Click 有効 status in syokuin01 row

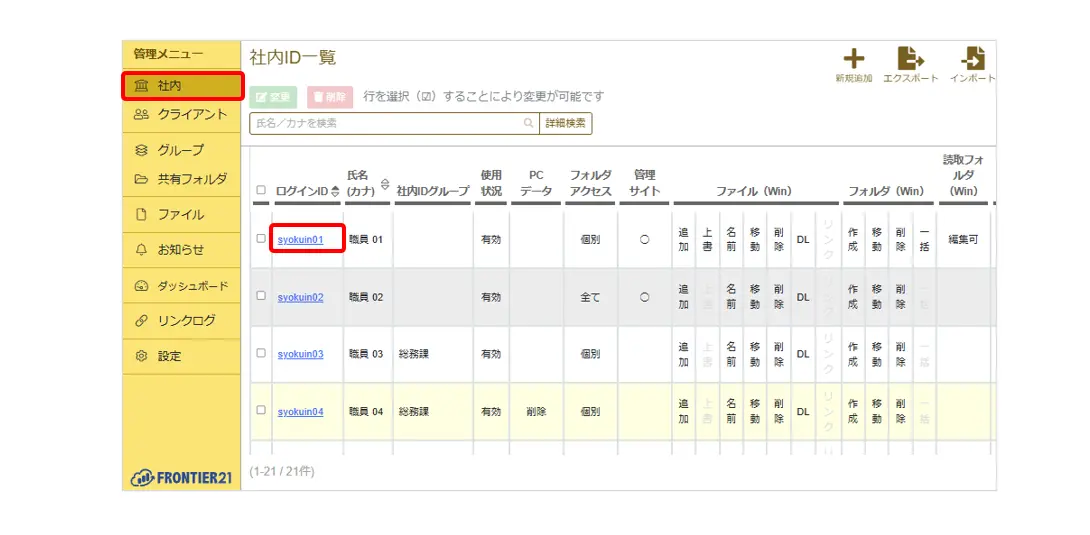[x=491, y=240]
